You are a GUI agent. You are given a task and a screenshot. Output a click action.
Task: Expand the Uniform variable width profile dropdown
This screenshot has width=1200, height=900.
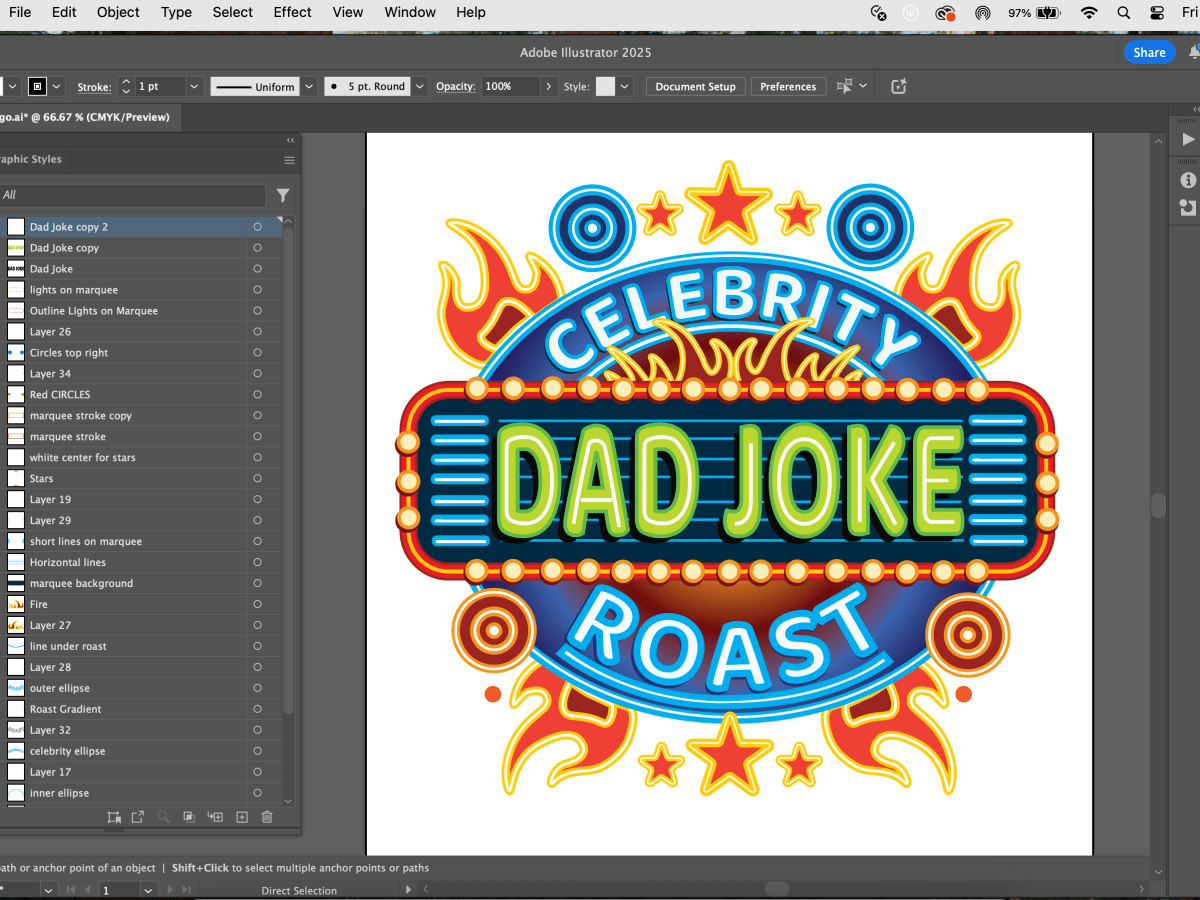pyautogui.click(x=309, y=87)
